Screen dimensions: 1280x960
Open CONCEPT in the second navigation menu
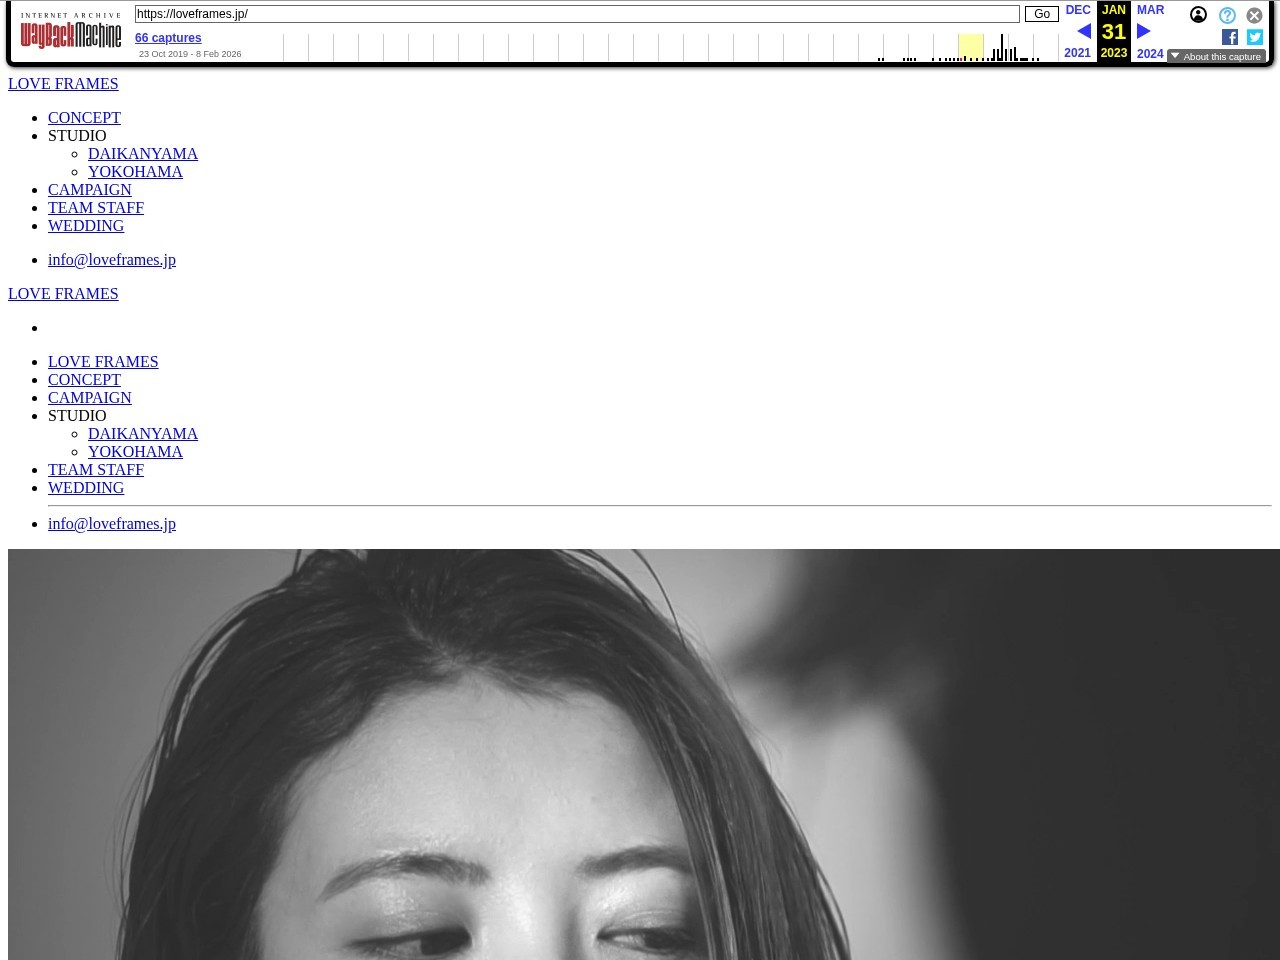[x=84, y=380]
